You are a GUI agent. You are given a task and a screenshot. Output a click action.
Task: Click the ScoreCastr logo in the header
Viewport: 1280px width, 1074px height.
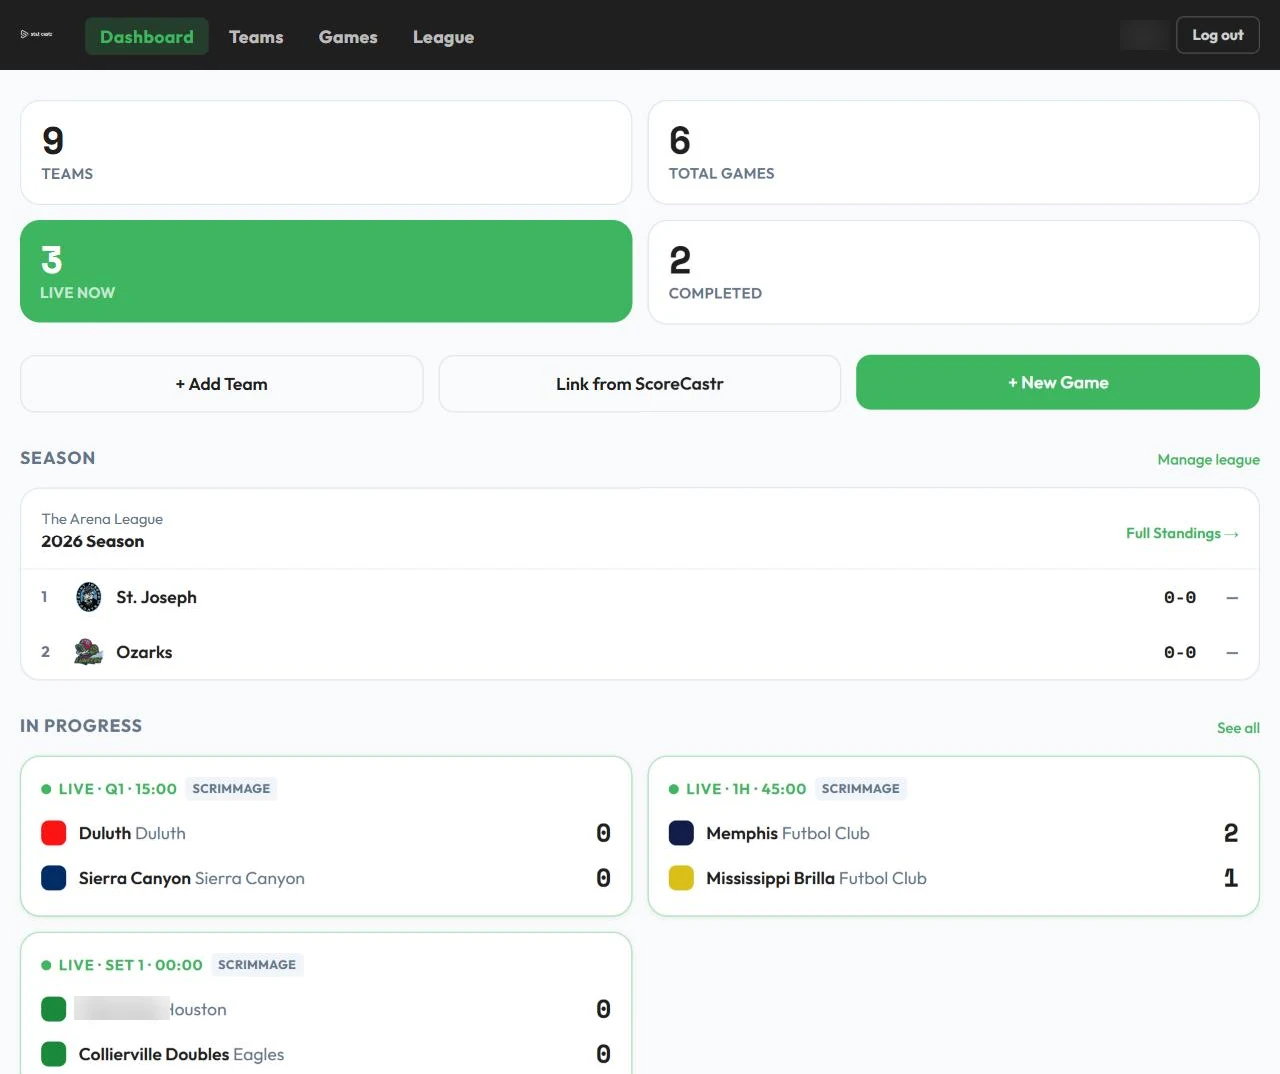[36, 35]
